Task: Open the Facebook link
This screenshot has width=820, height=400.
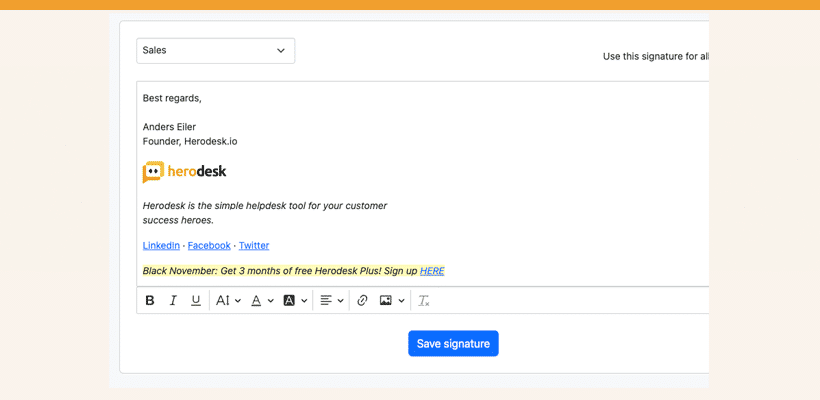Action: pyautogui.click(x=209, y=245)
